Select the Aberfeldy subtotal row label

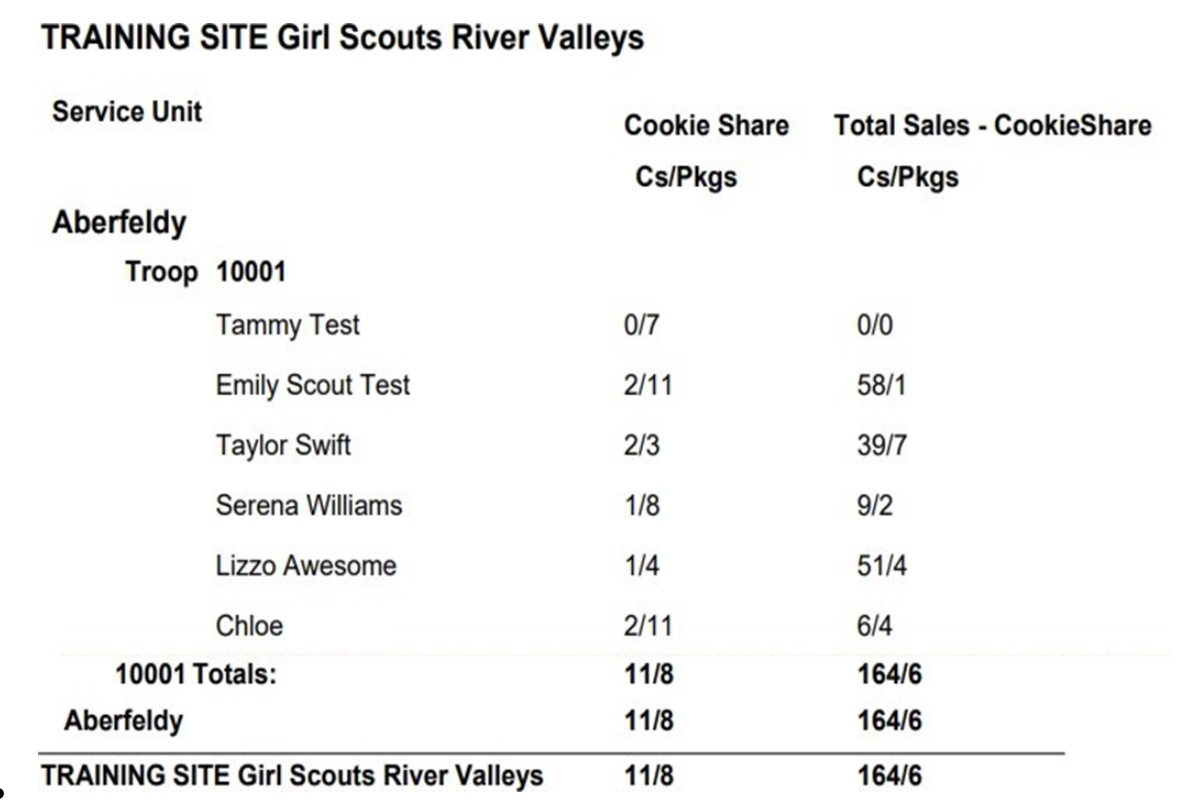click(x=123, y=720)
